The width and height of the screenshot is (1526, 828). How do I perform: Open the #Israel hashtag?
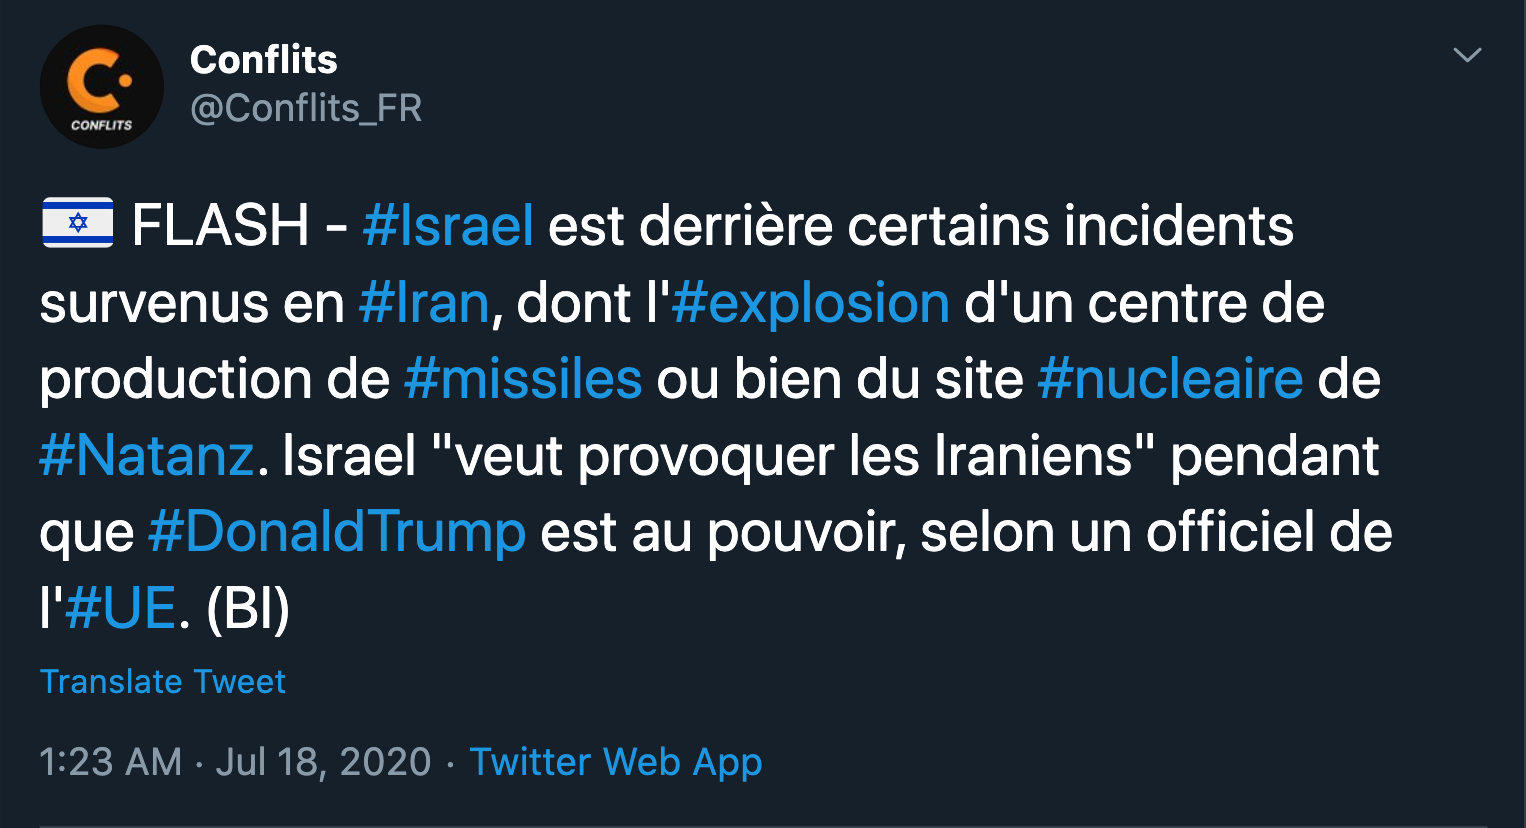point(447,225)
